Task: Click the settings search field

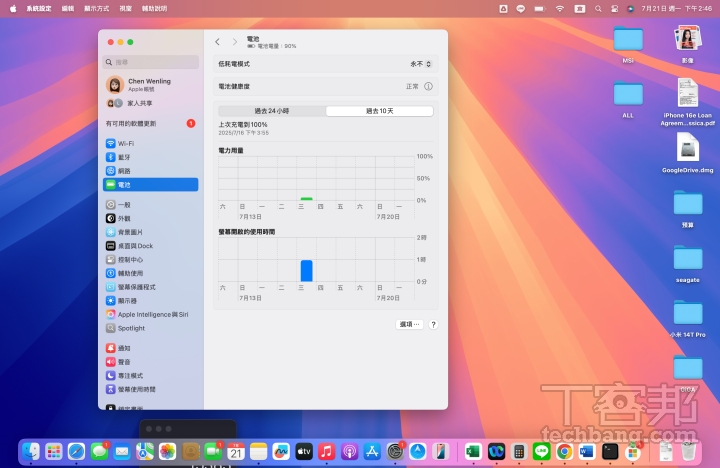Action: point(151,62)
